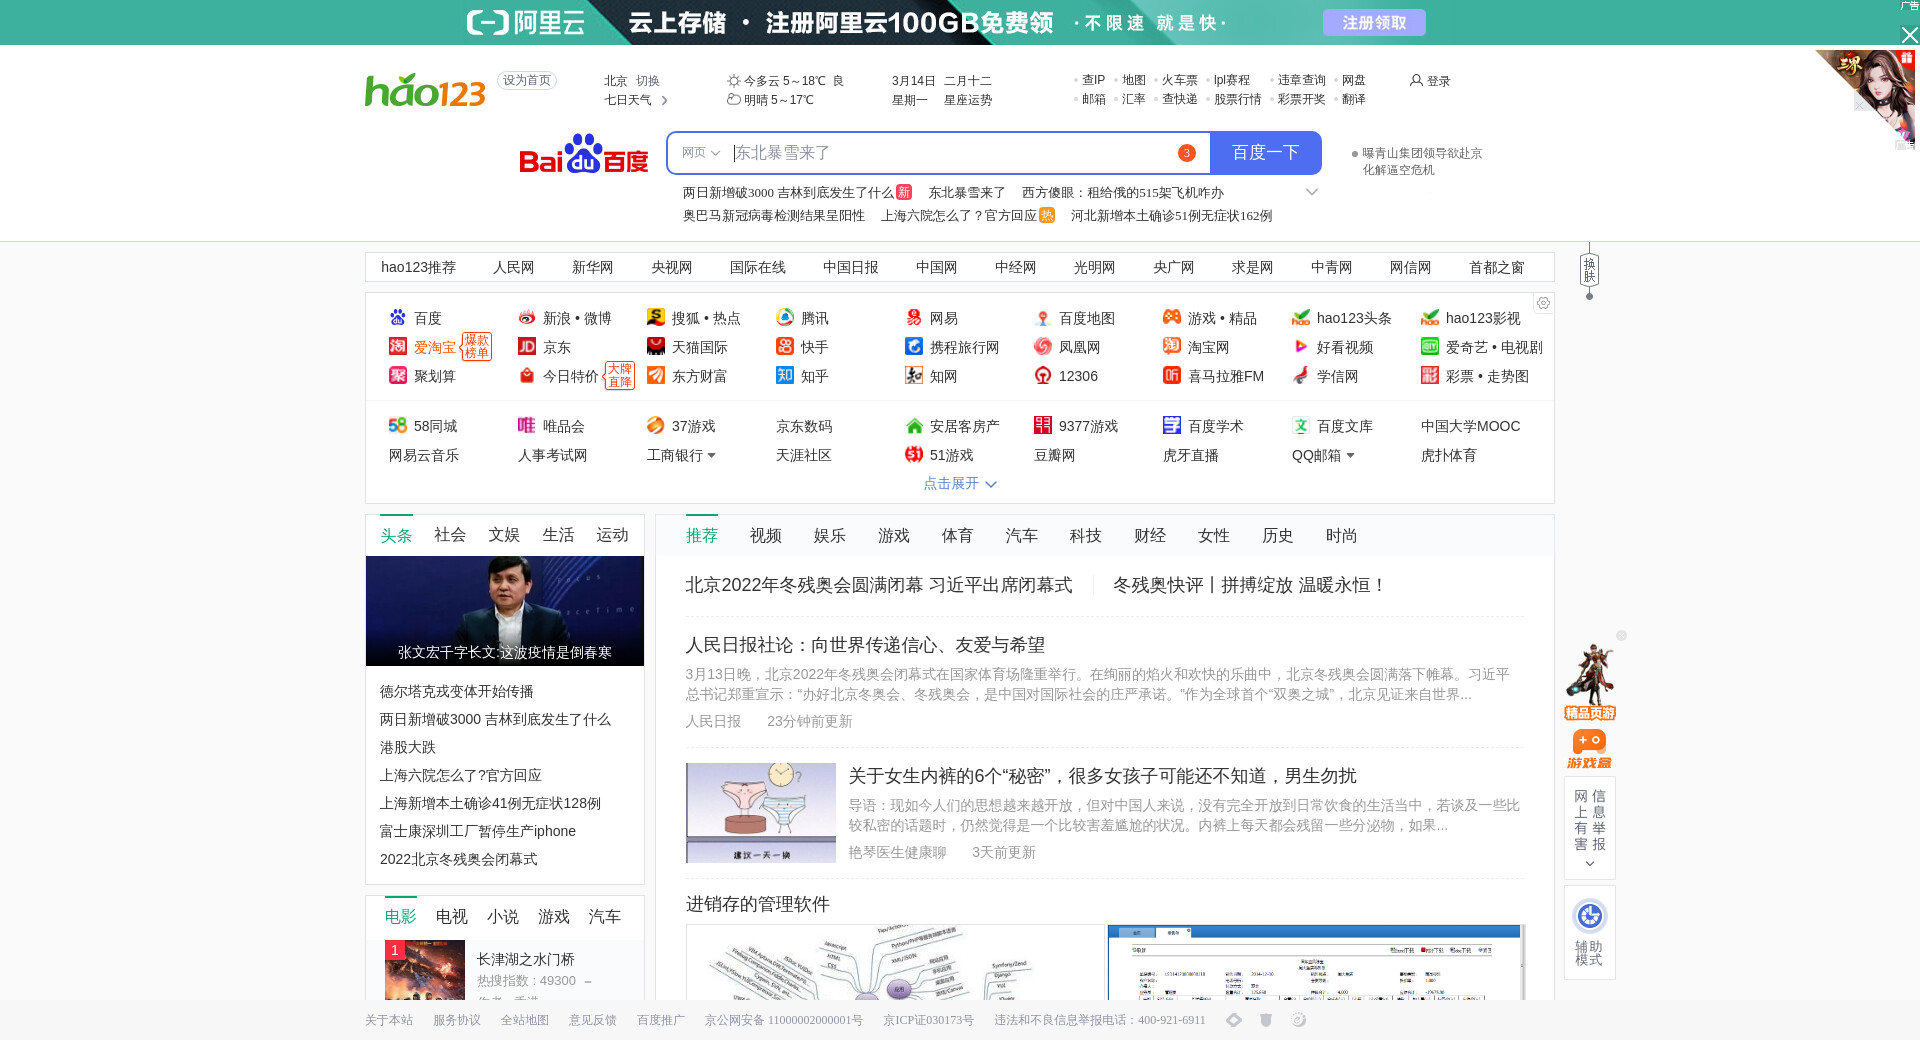The height and width of the screenshot is (1040, 1920).
Task: Click the user login icon
Action: coord(1416,81)
